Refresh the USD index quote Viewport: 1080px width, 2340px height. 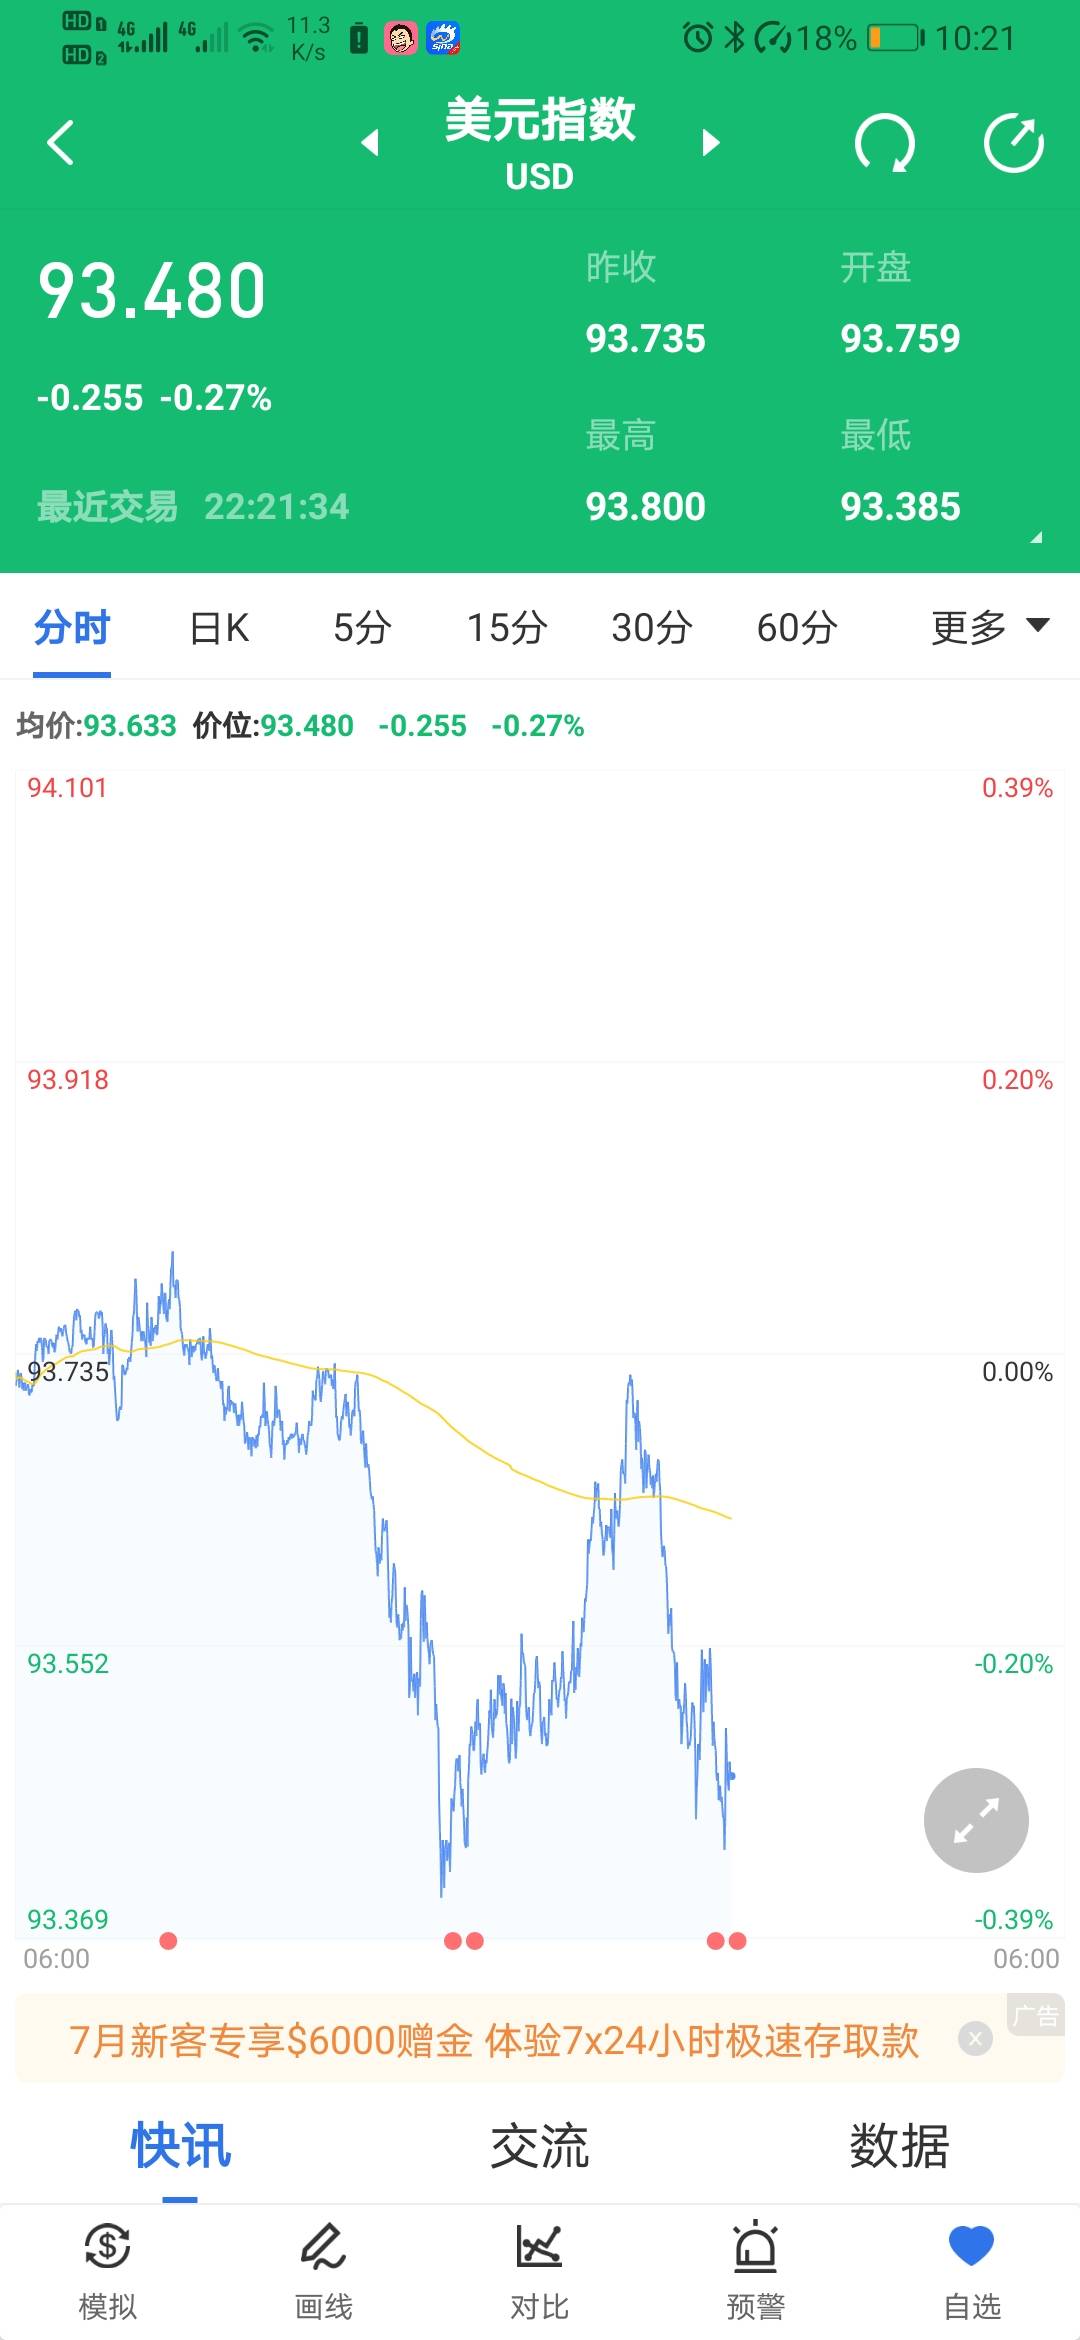885,143
